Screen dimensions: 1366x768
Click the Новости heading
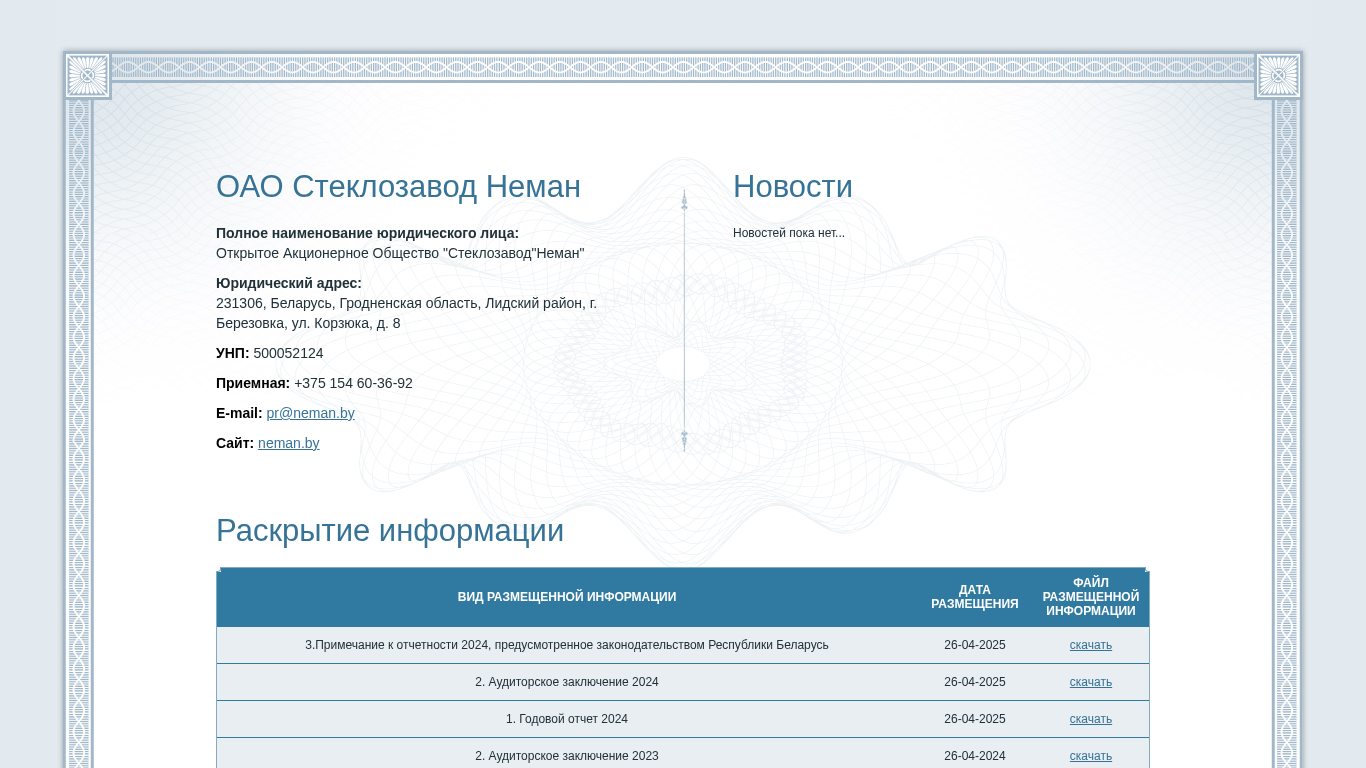click(x=793, y=187)
